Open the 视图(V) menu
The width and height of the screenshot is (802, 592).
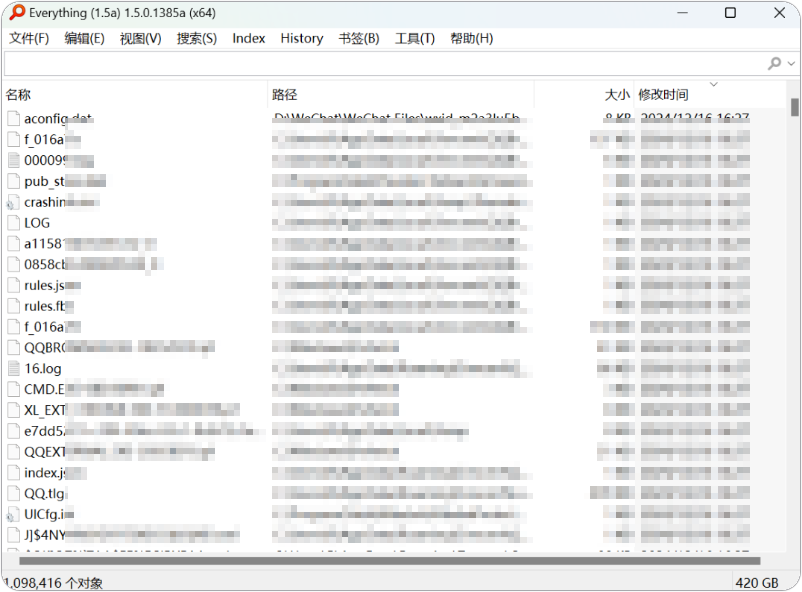(x=141, y=38)
